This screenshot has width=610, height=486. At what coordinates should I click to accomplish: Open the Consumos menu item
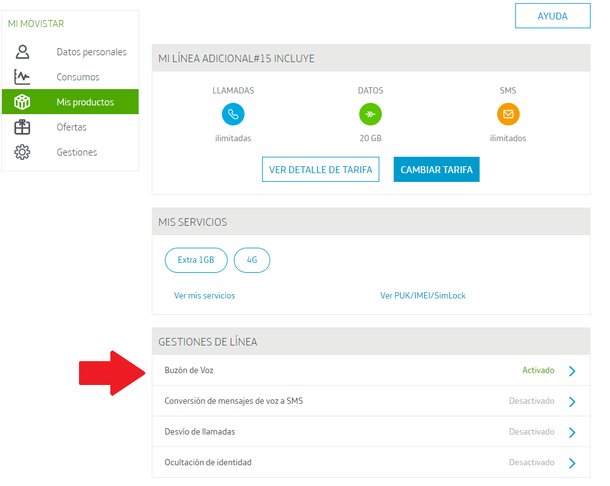click(78, 77)
